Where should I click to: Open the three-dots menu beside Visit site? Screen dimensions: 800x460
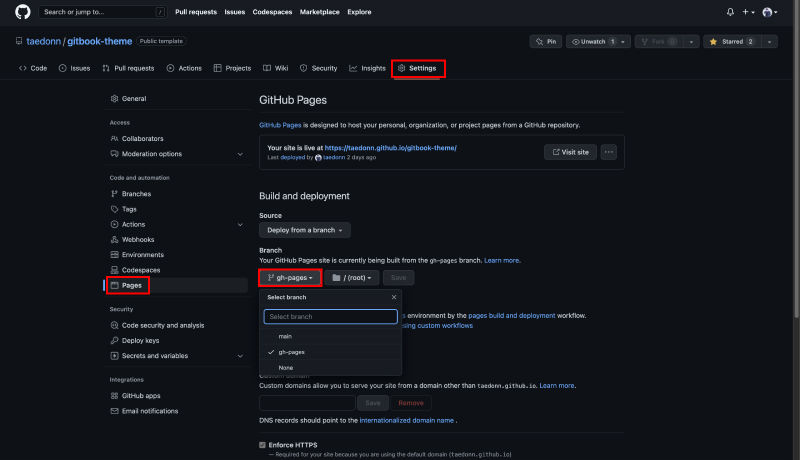pyautogui.click(x=609, y=152)
